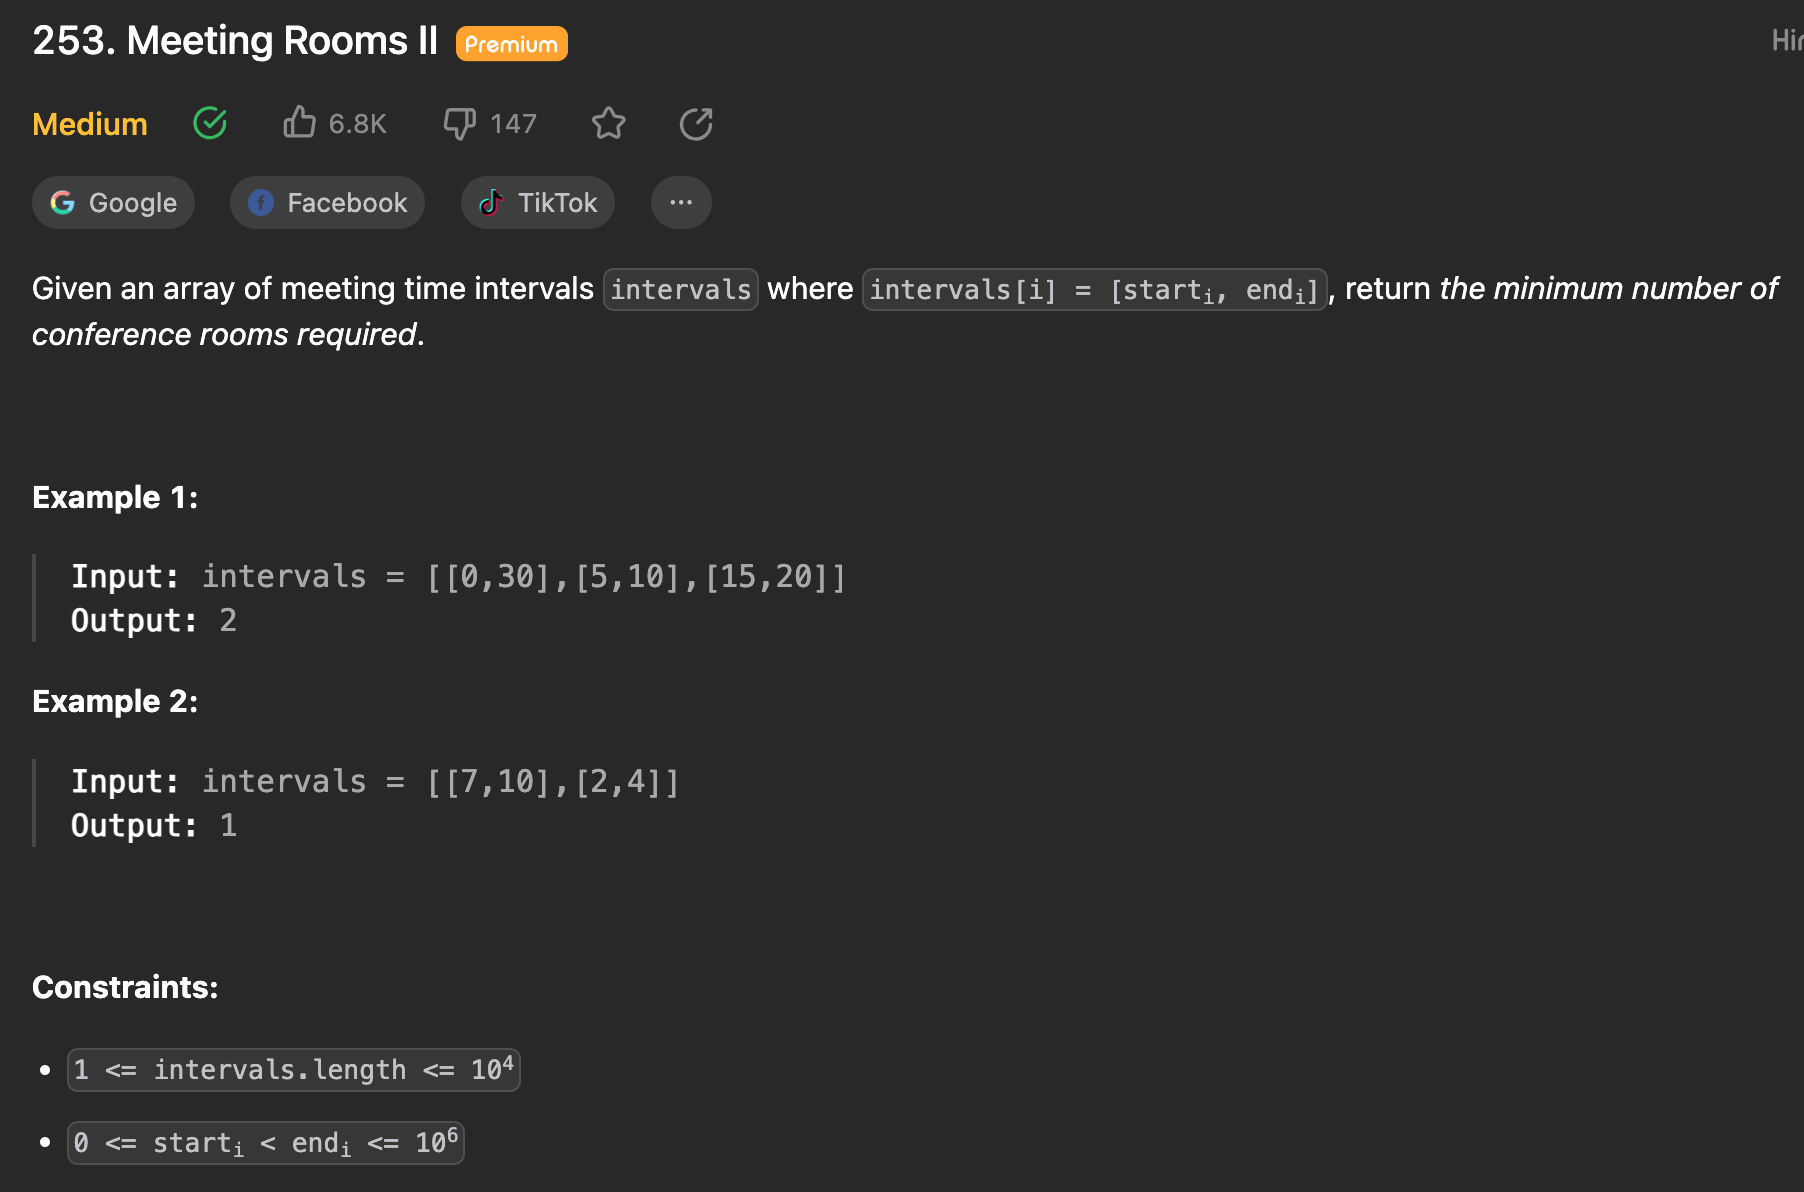Open the partially visible Hint link
The height and width of the screenshot is (1192, 1804).
(1787, 41)
